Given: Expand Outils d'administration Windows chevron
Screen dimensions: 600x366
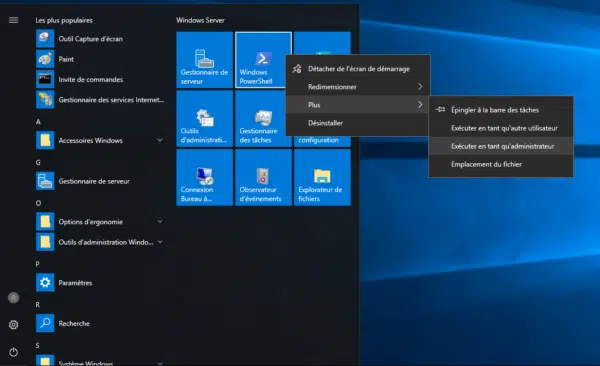Looking at the screenshot, I should pyautogui.click(x=160, y=242).
